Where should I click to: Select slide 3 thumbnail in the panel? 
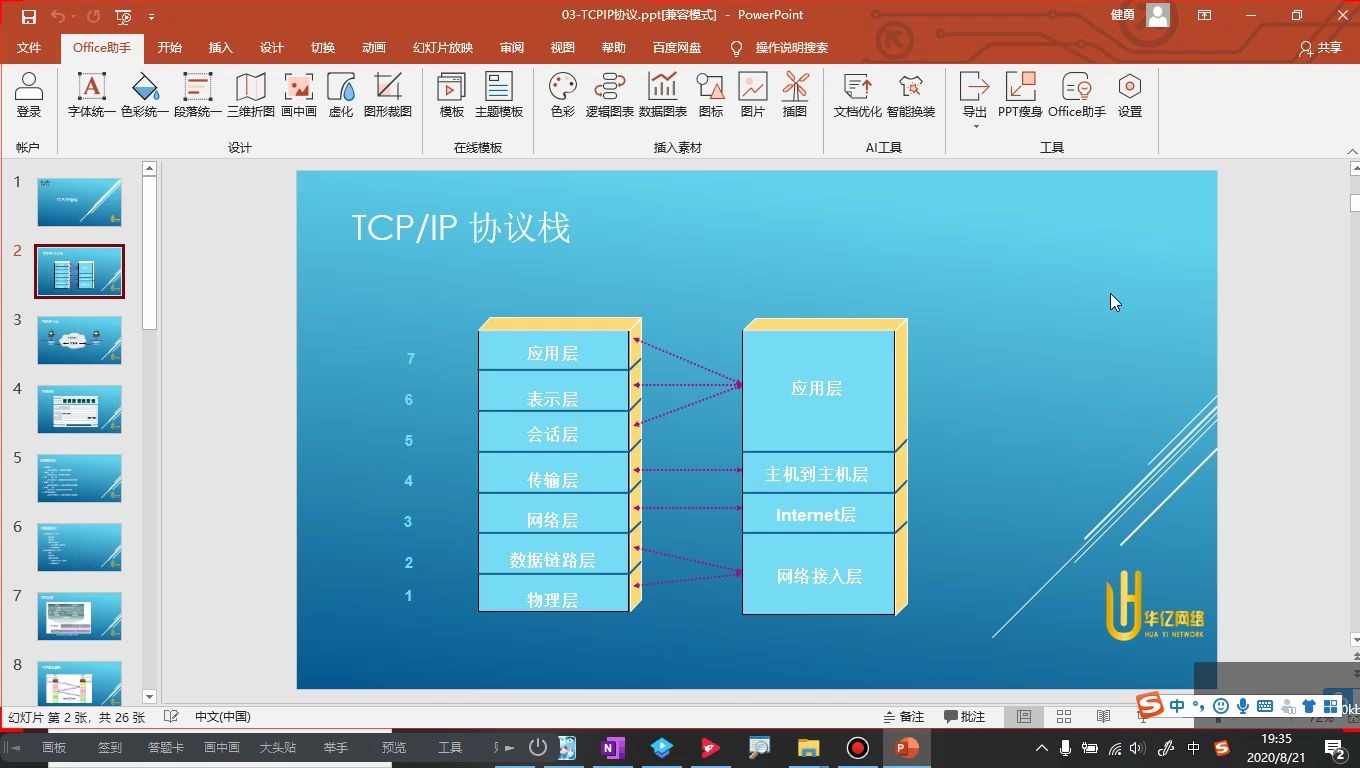click(x=79, y=340)
